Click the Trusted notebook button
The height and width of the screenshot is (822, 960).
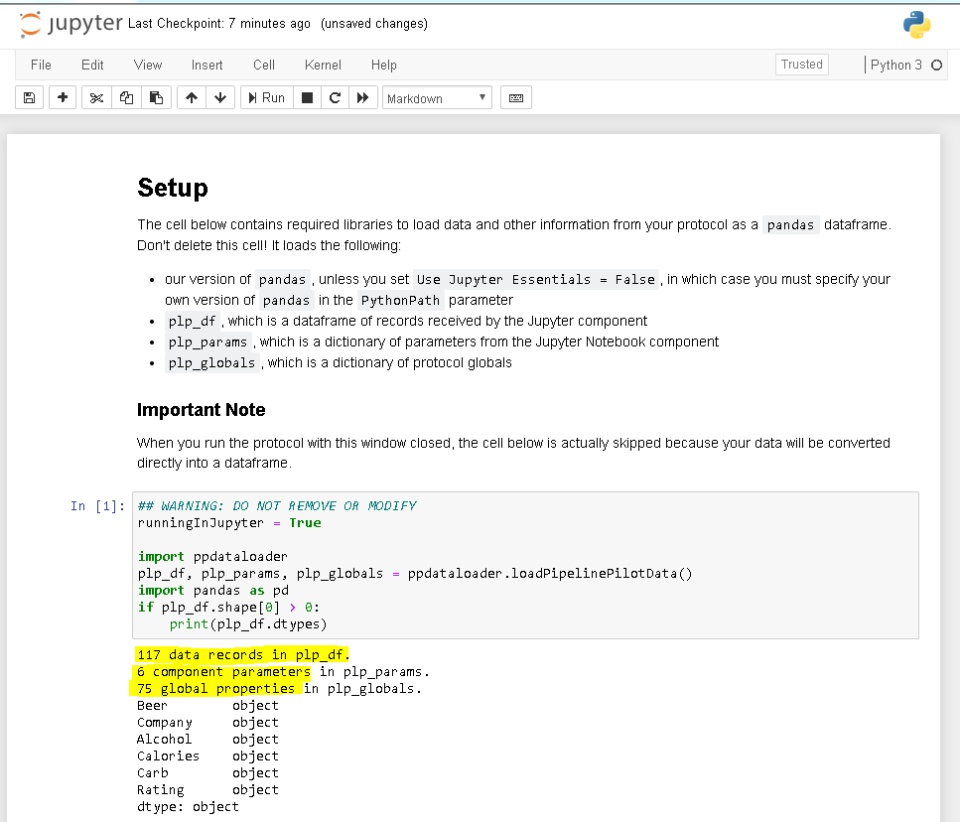click(801, 64)
